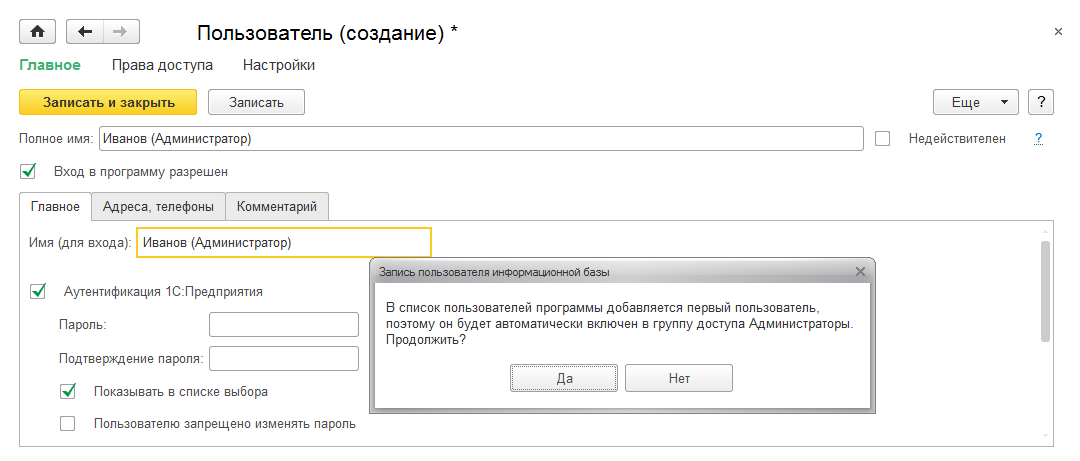Open the Комментарий tab
The image size is (1080, 461).
pyautogui.click(x=277, y=207)
